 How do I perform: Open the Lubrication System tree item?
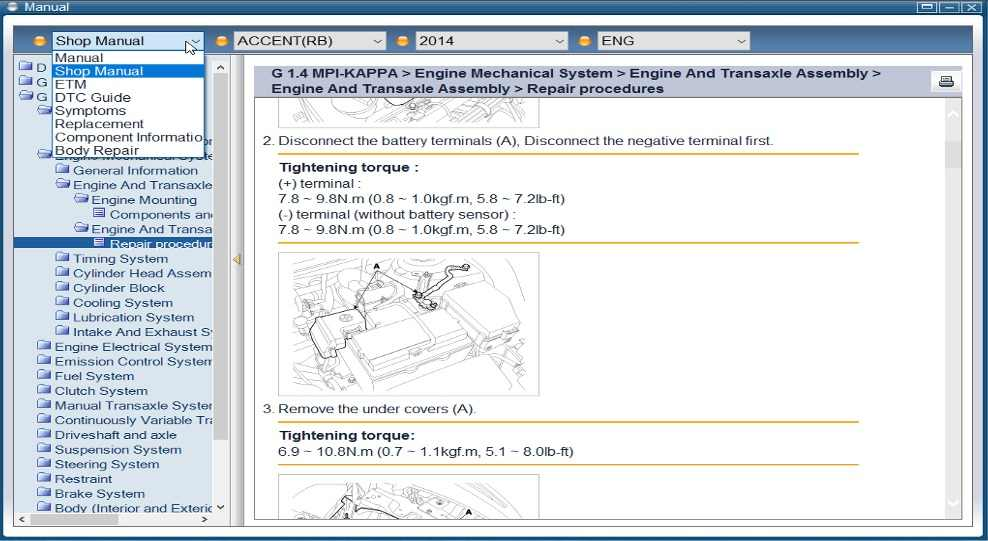click(133, 318)
